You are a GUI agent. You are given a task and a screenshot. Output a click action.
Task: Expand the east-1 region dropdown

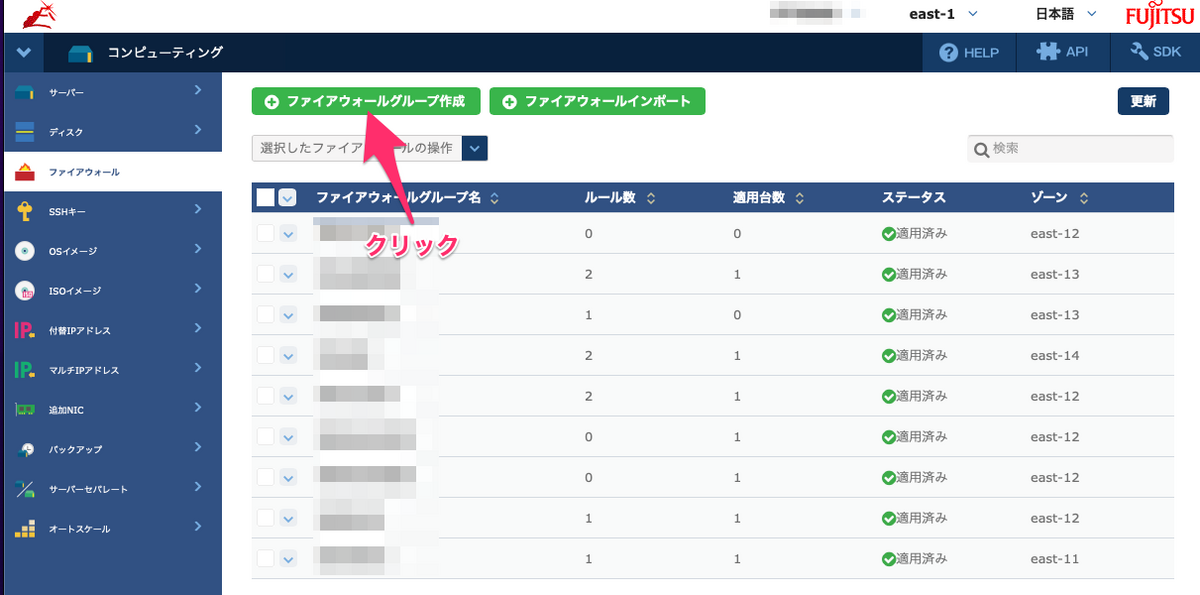click(x=942, y=14)
